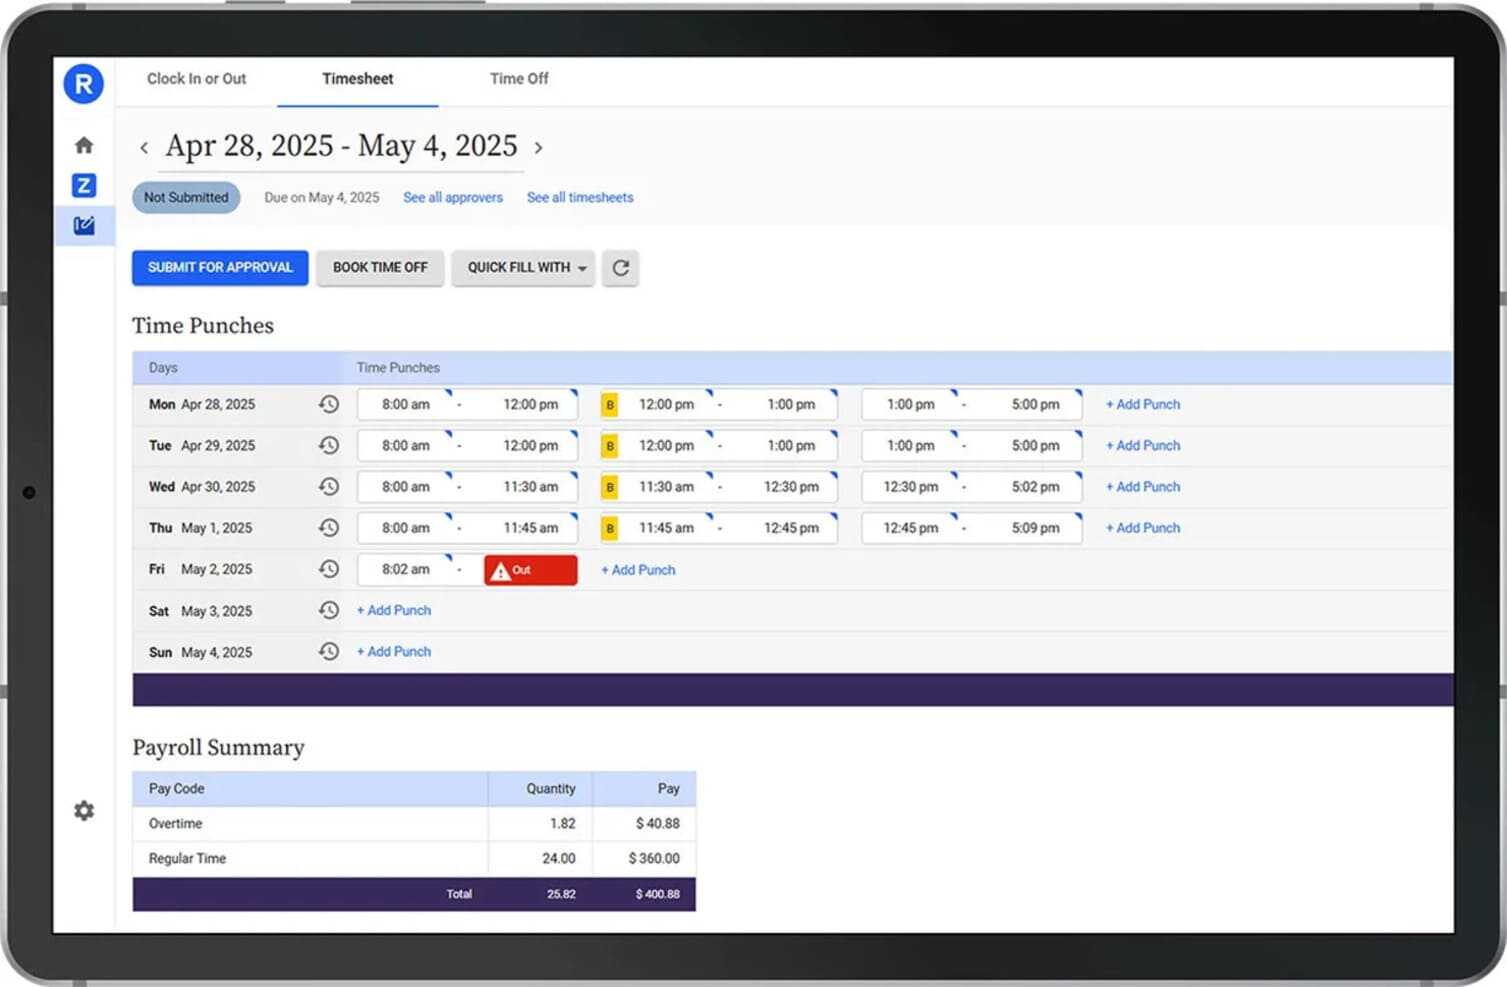Viewport: 1507px width, 987px height.
Task: Go to next week with right chevron
Action: [x=538, y=148]
